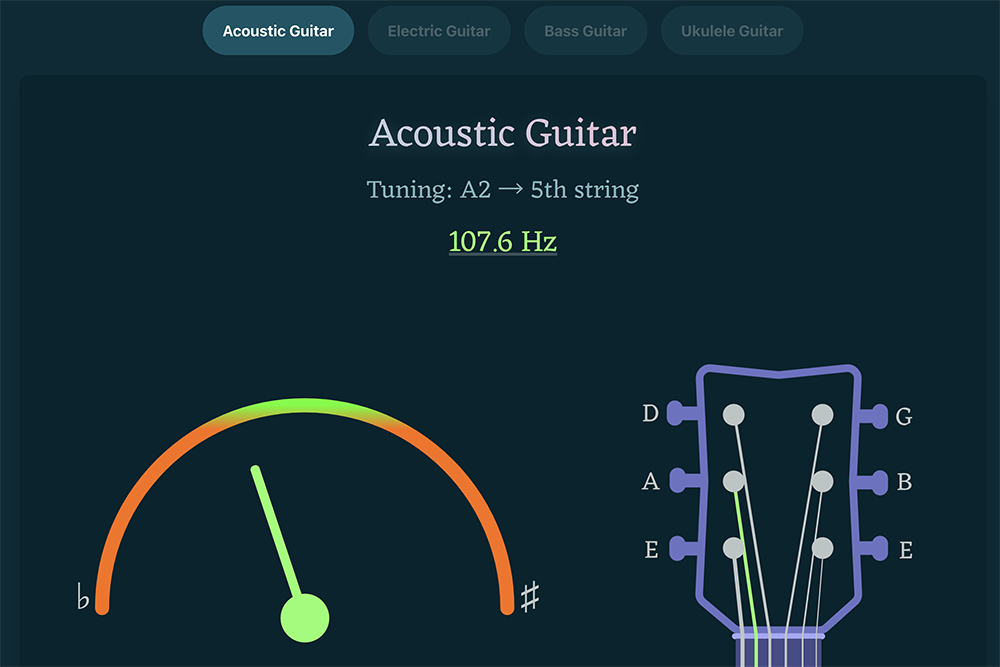The height and width of the screenshot is (667, 1000).
Task: Select the G string tuning peg
Action: (x=873, y=415)
